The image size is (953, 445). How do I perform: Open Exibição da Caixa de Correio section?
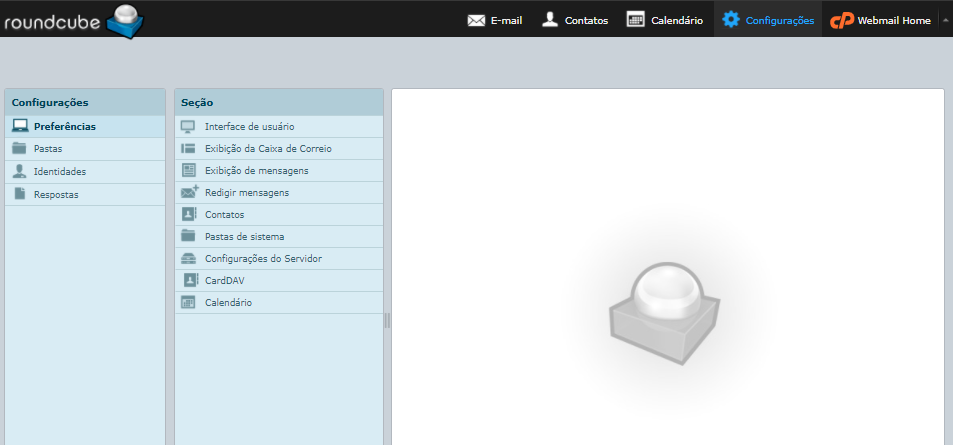coord(279,148)
